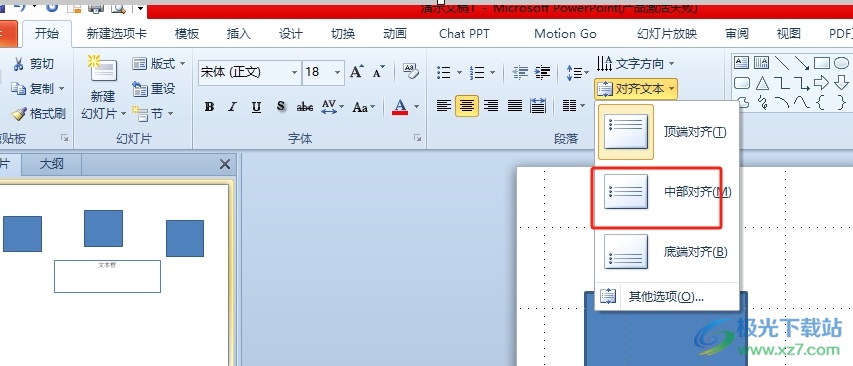Open the Copy (复制) dropdown arrow

tap(61, 88)
